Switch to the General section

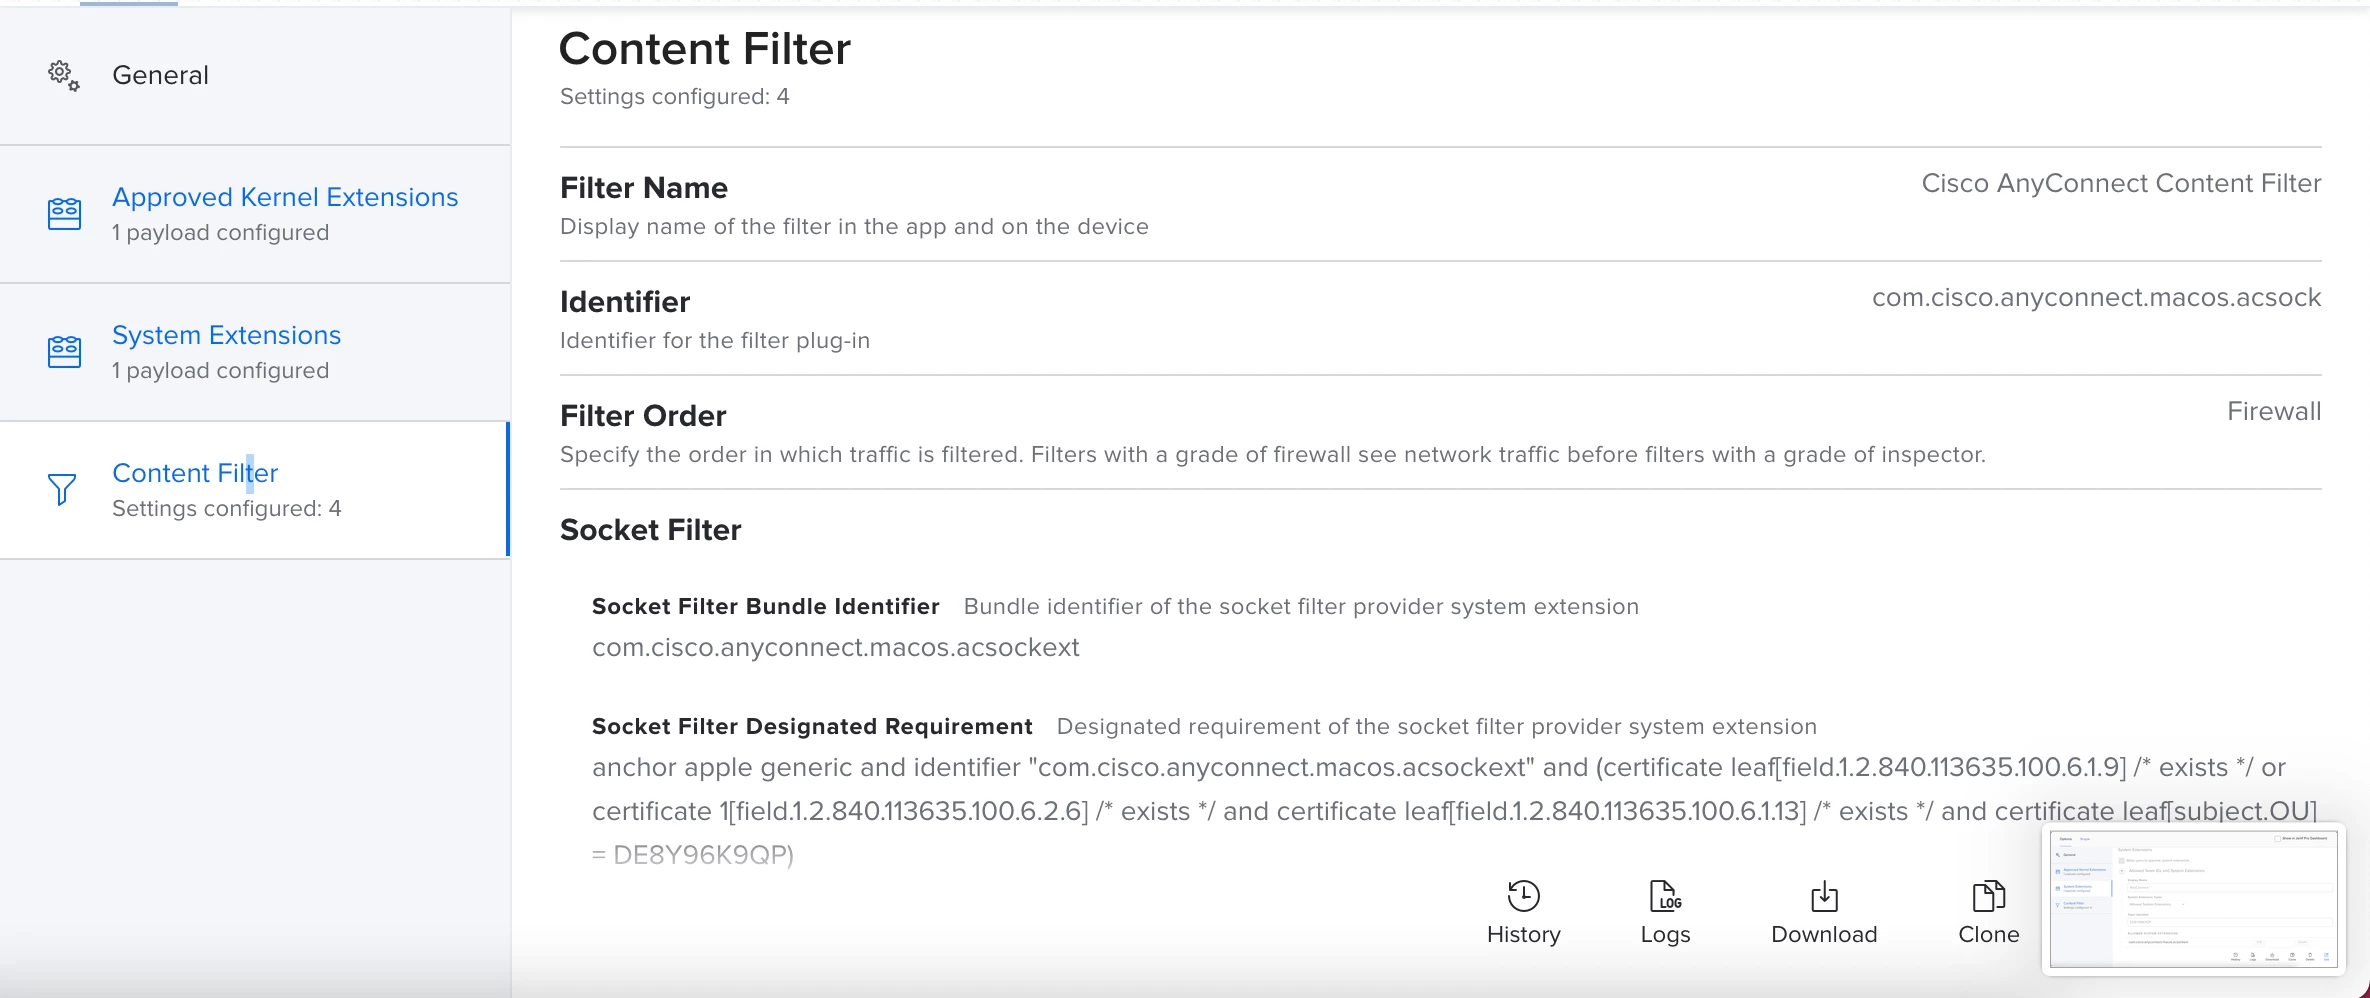point(160,75)
